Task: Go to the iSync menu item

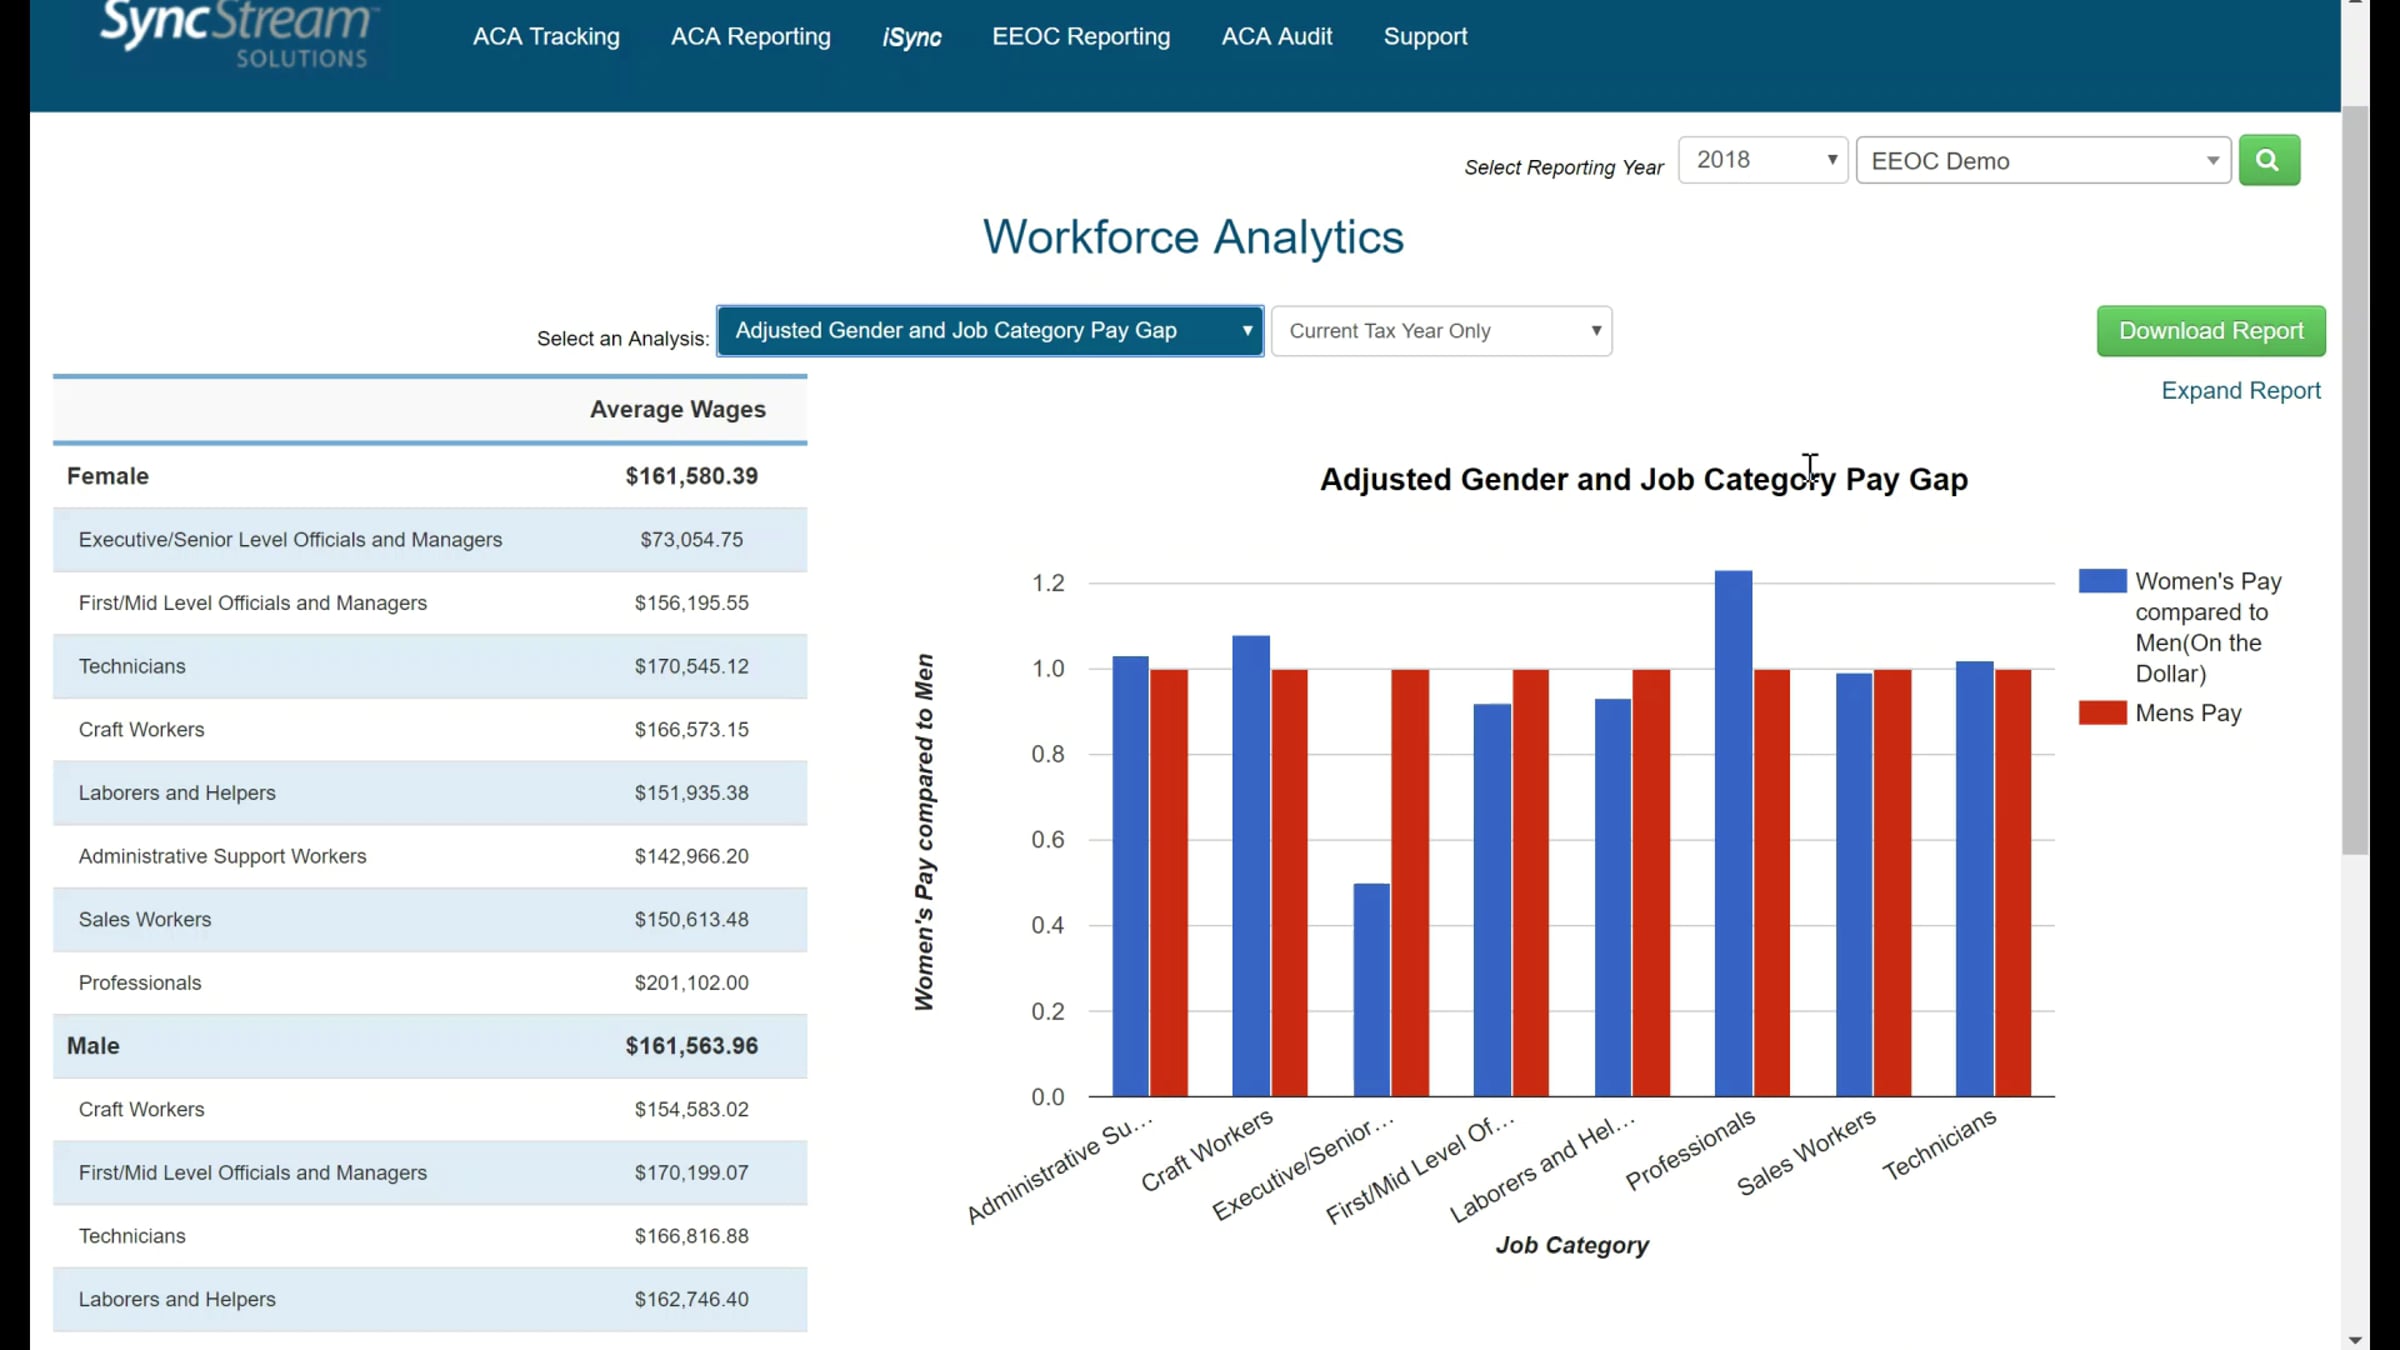Action: (911, 37)
